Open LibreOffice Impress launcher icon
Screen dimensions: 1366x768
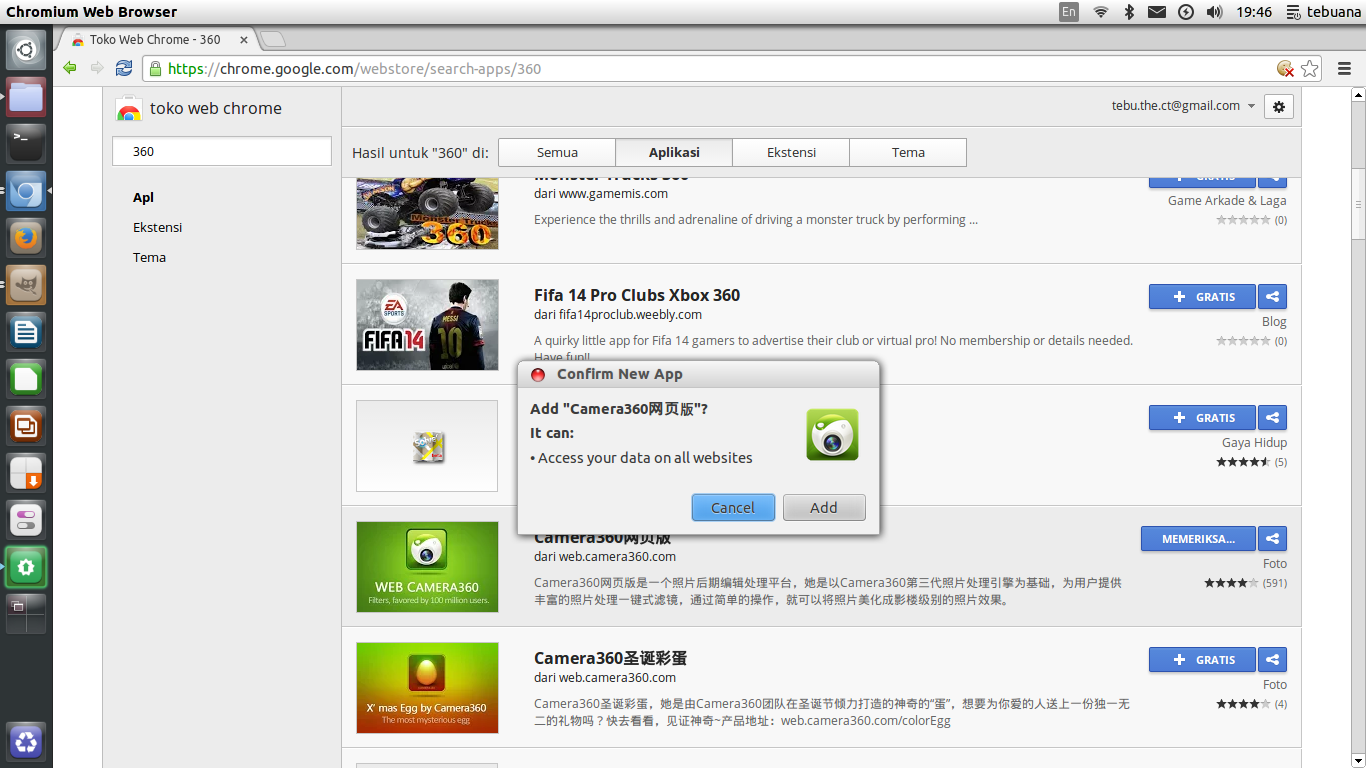coord(26,426)
